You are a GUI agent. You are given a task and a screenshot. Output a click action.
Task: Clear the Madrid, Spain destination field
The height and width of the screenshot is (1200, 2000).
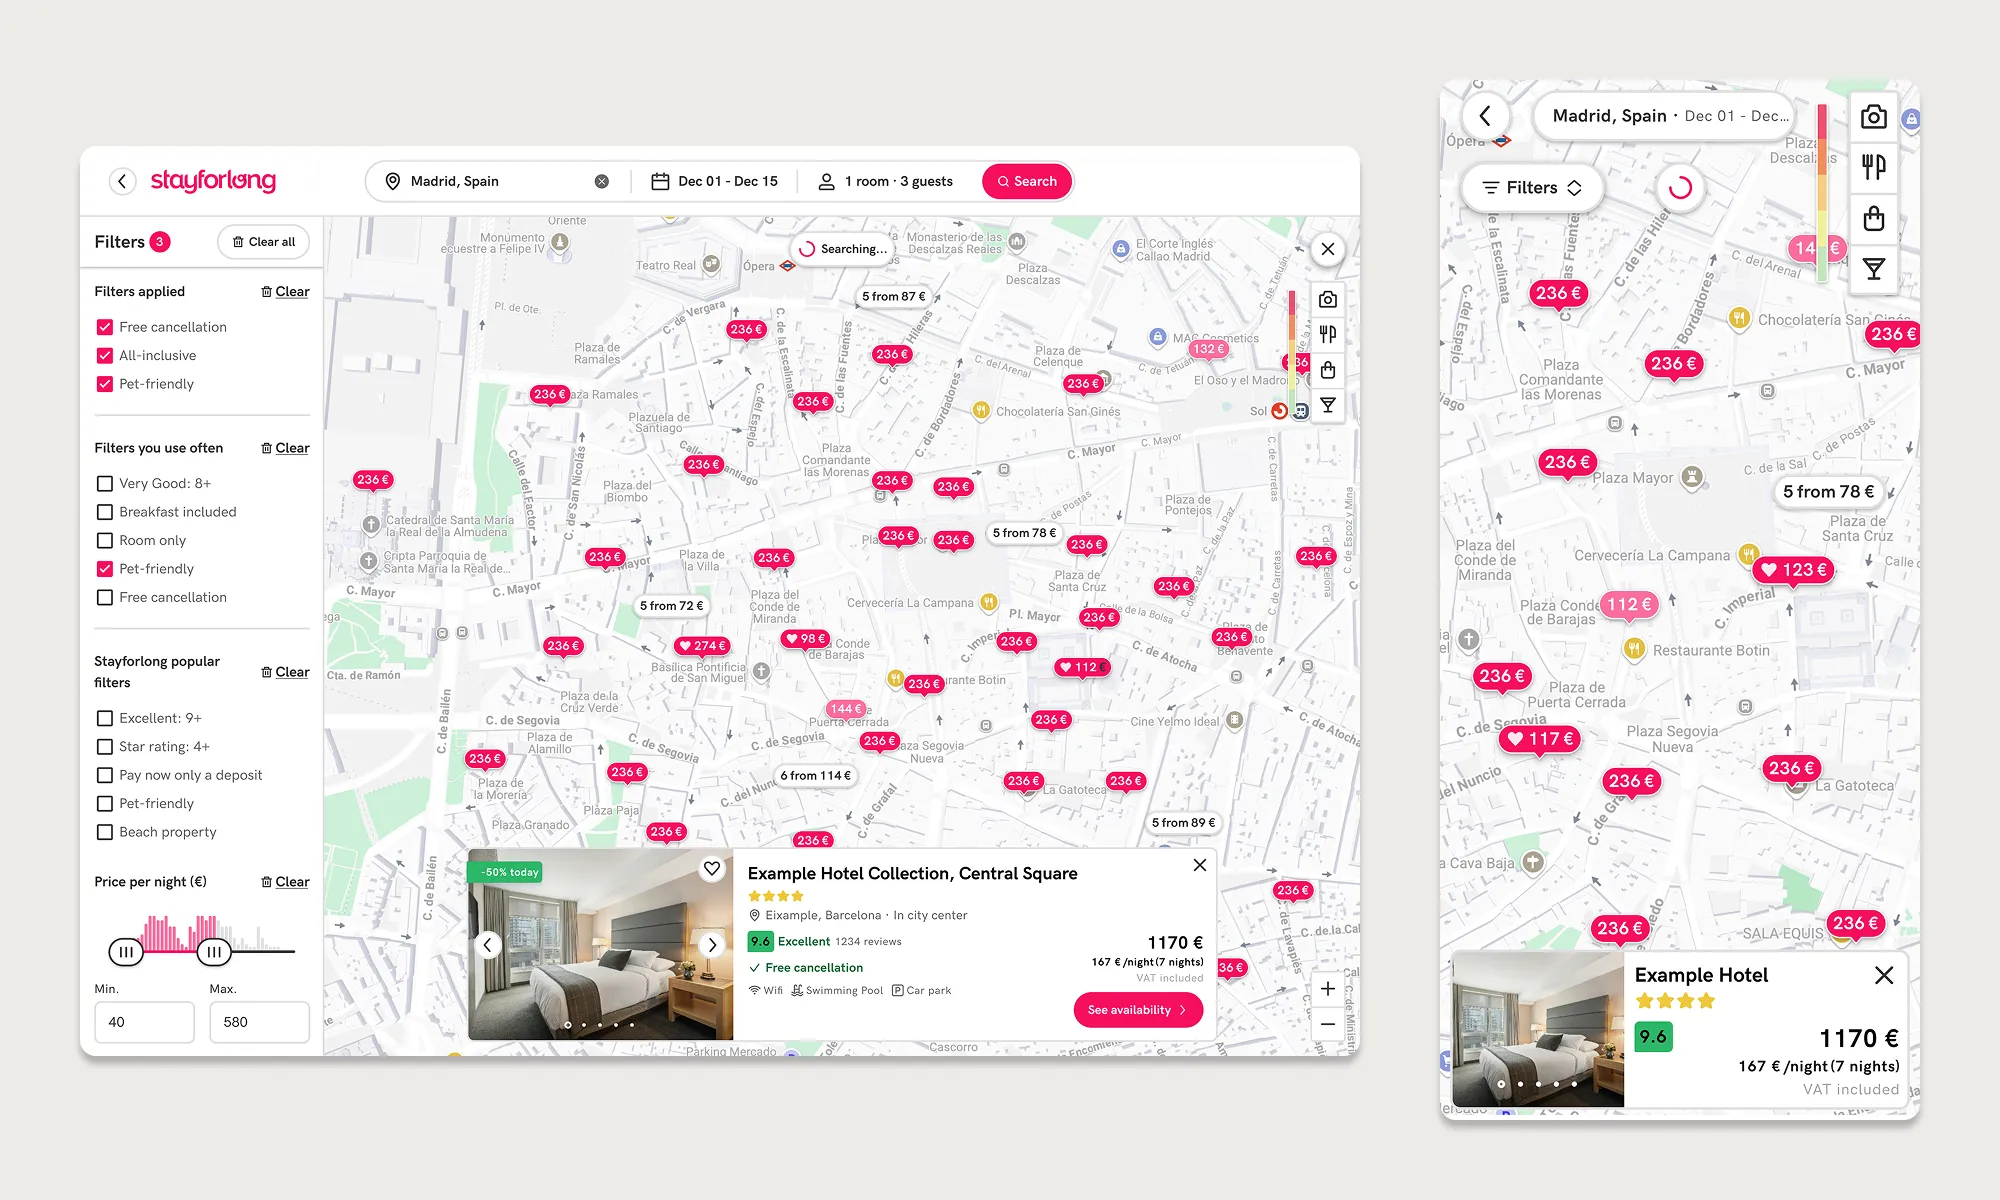[x=602, y=181]
